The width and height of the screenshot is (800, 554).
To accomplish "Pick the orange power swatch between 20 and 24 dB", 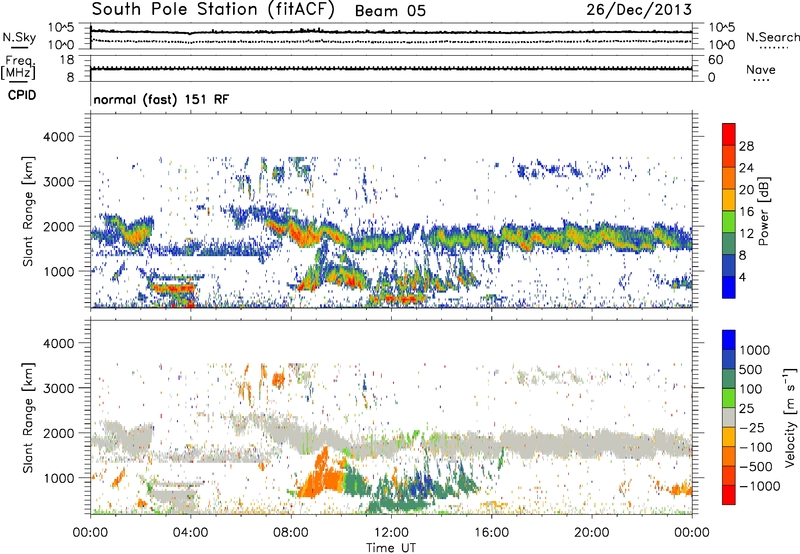I will click(729, 178).
